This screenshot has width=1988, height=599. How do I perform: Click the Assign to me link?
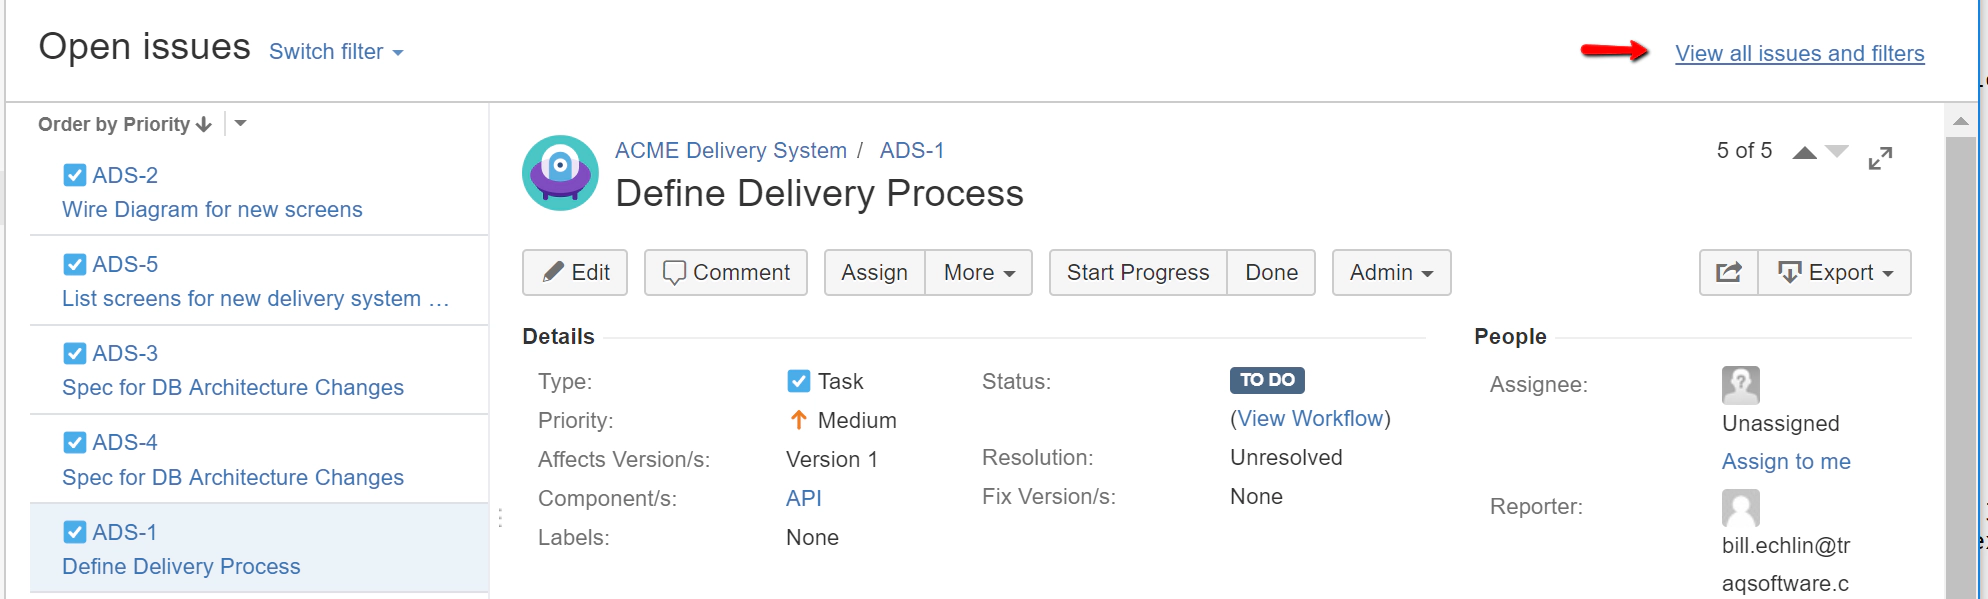click(1786, 461)
